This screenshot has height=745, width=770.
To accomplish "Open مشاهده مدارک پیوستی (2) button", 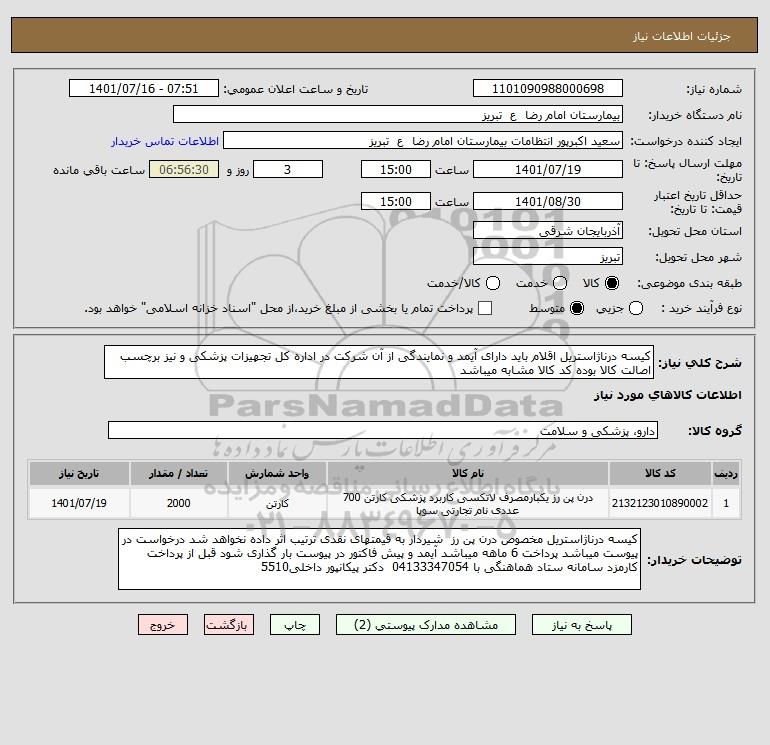I will [426, 625].
